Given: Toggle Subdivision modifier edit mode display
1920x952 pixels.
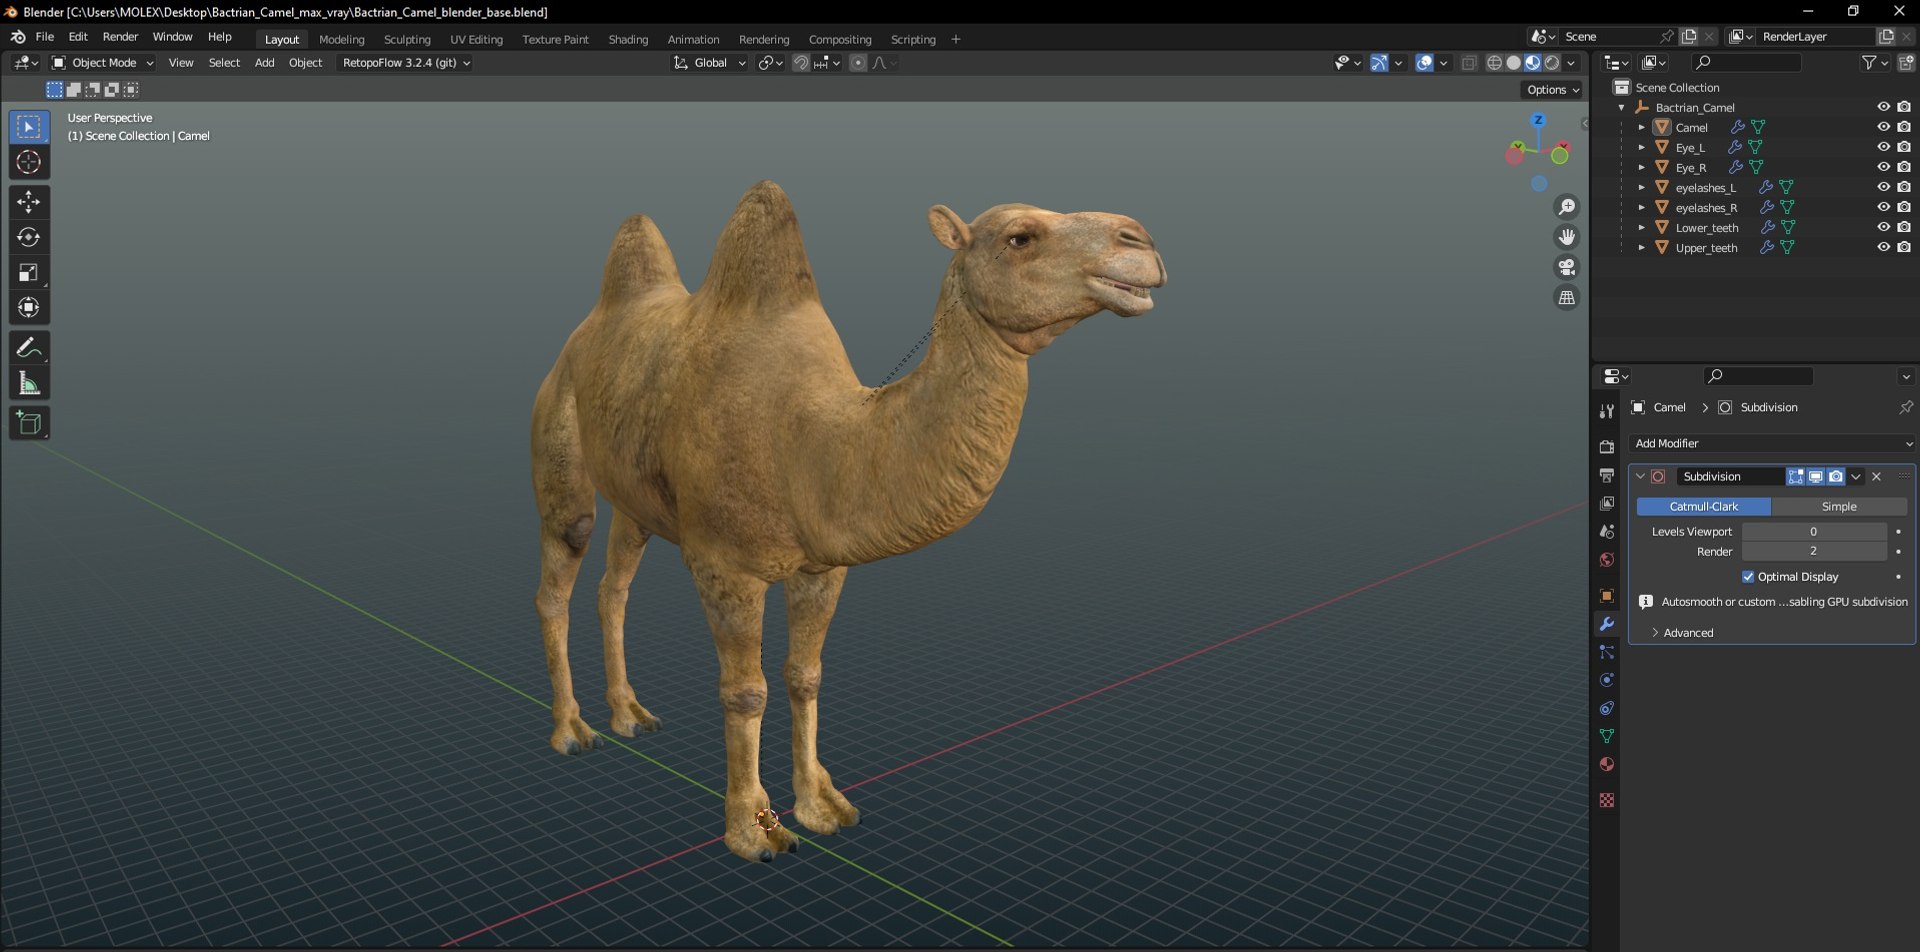Looking at the screenshot, I should click(x=1796, y=476).
